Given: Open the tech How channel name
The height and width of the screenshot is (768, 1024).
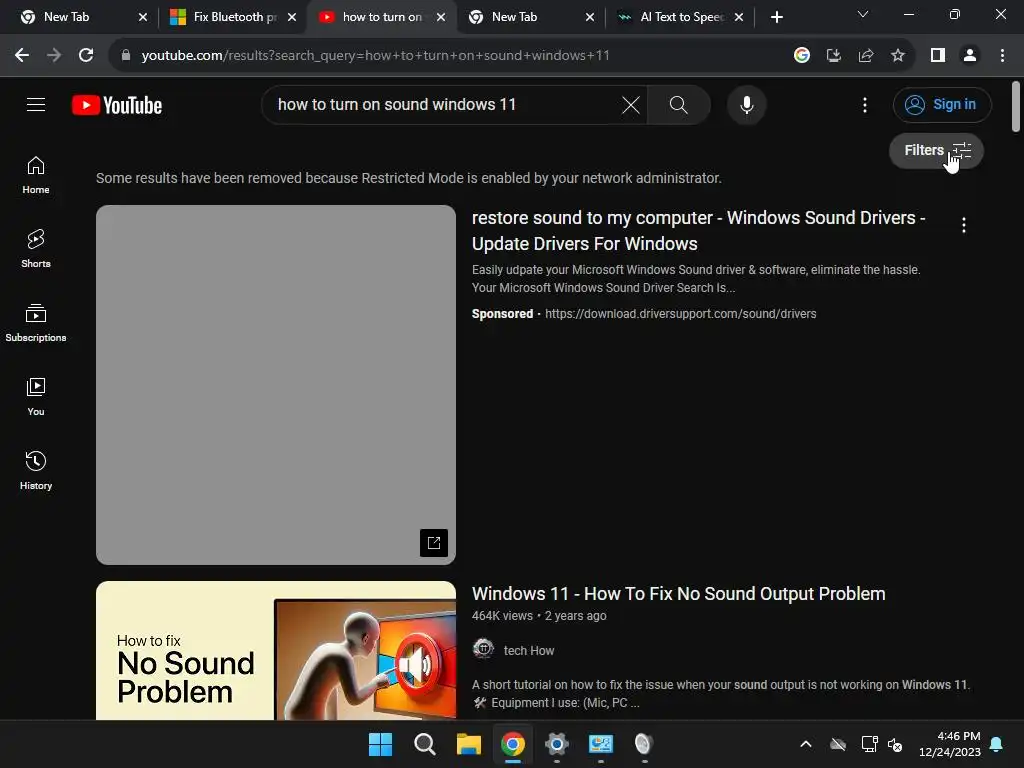Looking at the screenshot, I should tap(528, 650).
